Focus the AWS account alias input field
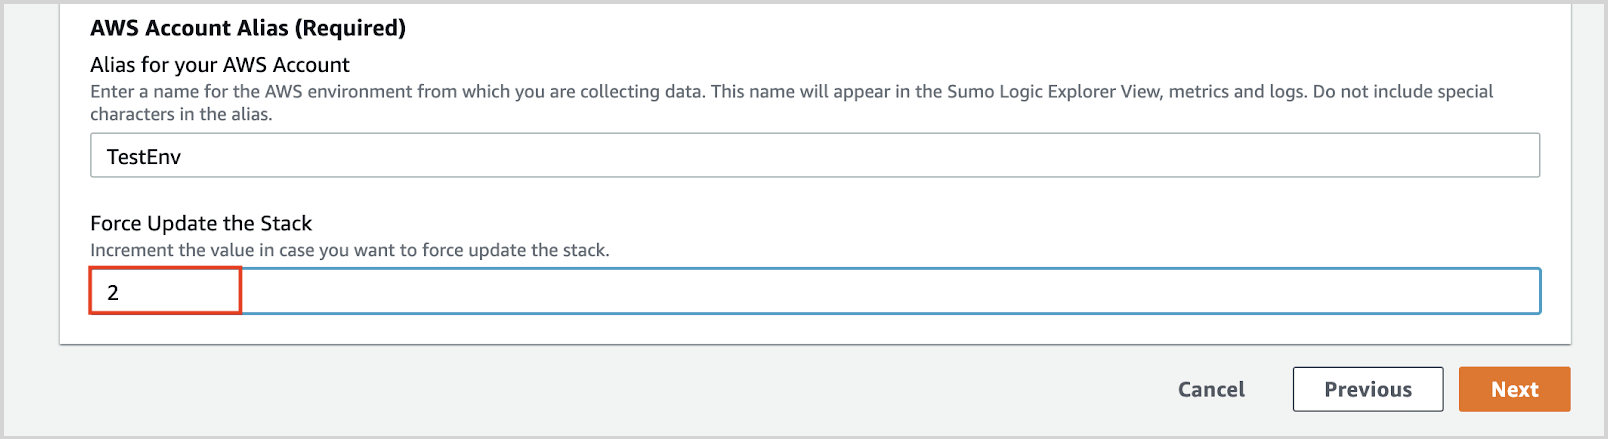1608x439 pixels. (x=814, y=156)
